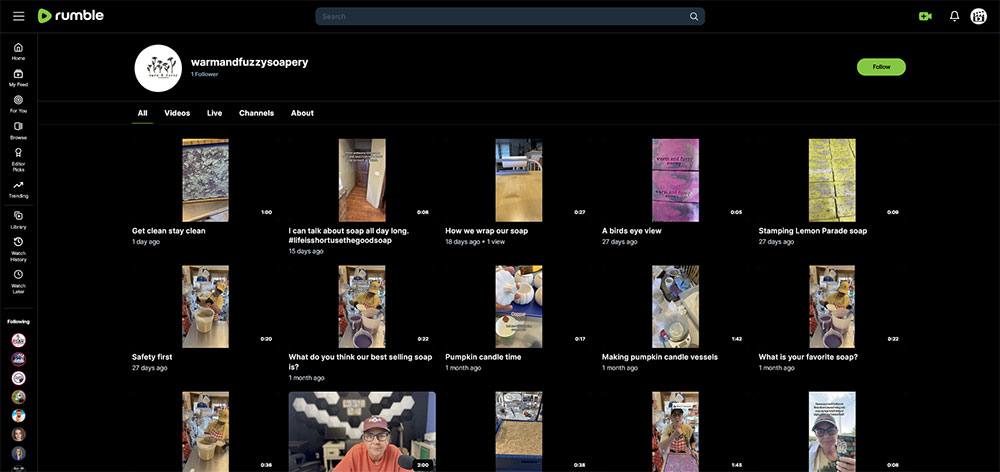Viewport: 1000px width, 472px height.
Task: Click the Get clean stay clean thumbnail
Action: tap(205, 181)
